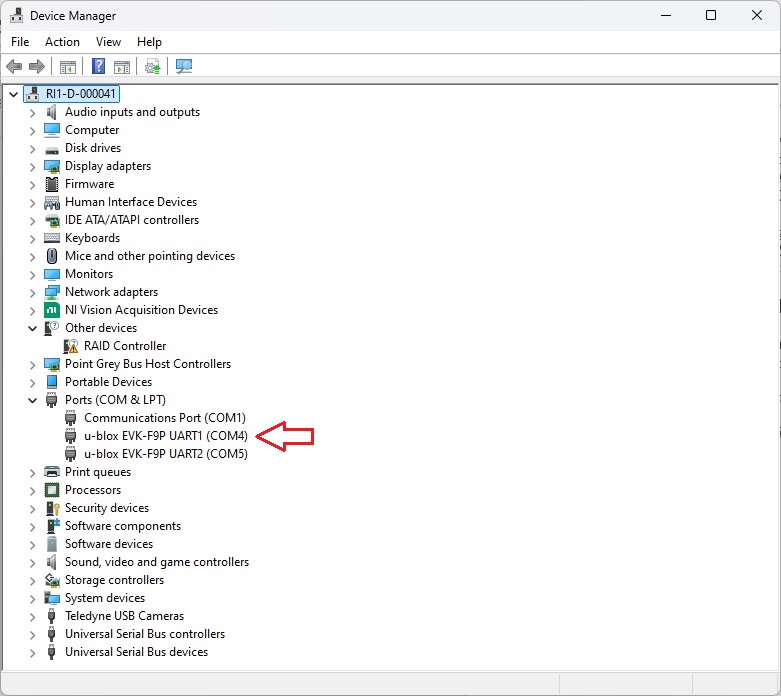
Task: Expand the Computer category
Action: point(32,131)
